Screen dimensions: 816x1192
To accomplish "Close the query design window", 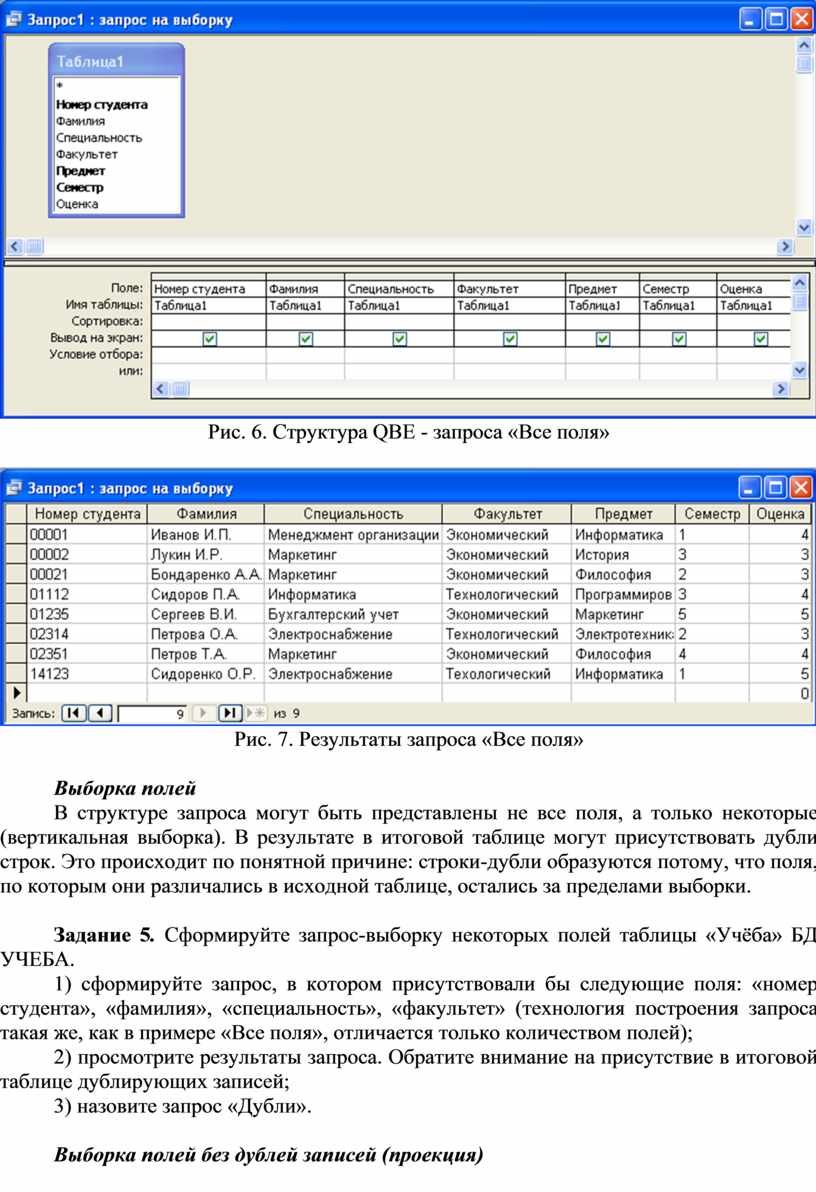I will click(x=802, y=19).
